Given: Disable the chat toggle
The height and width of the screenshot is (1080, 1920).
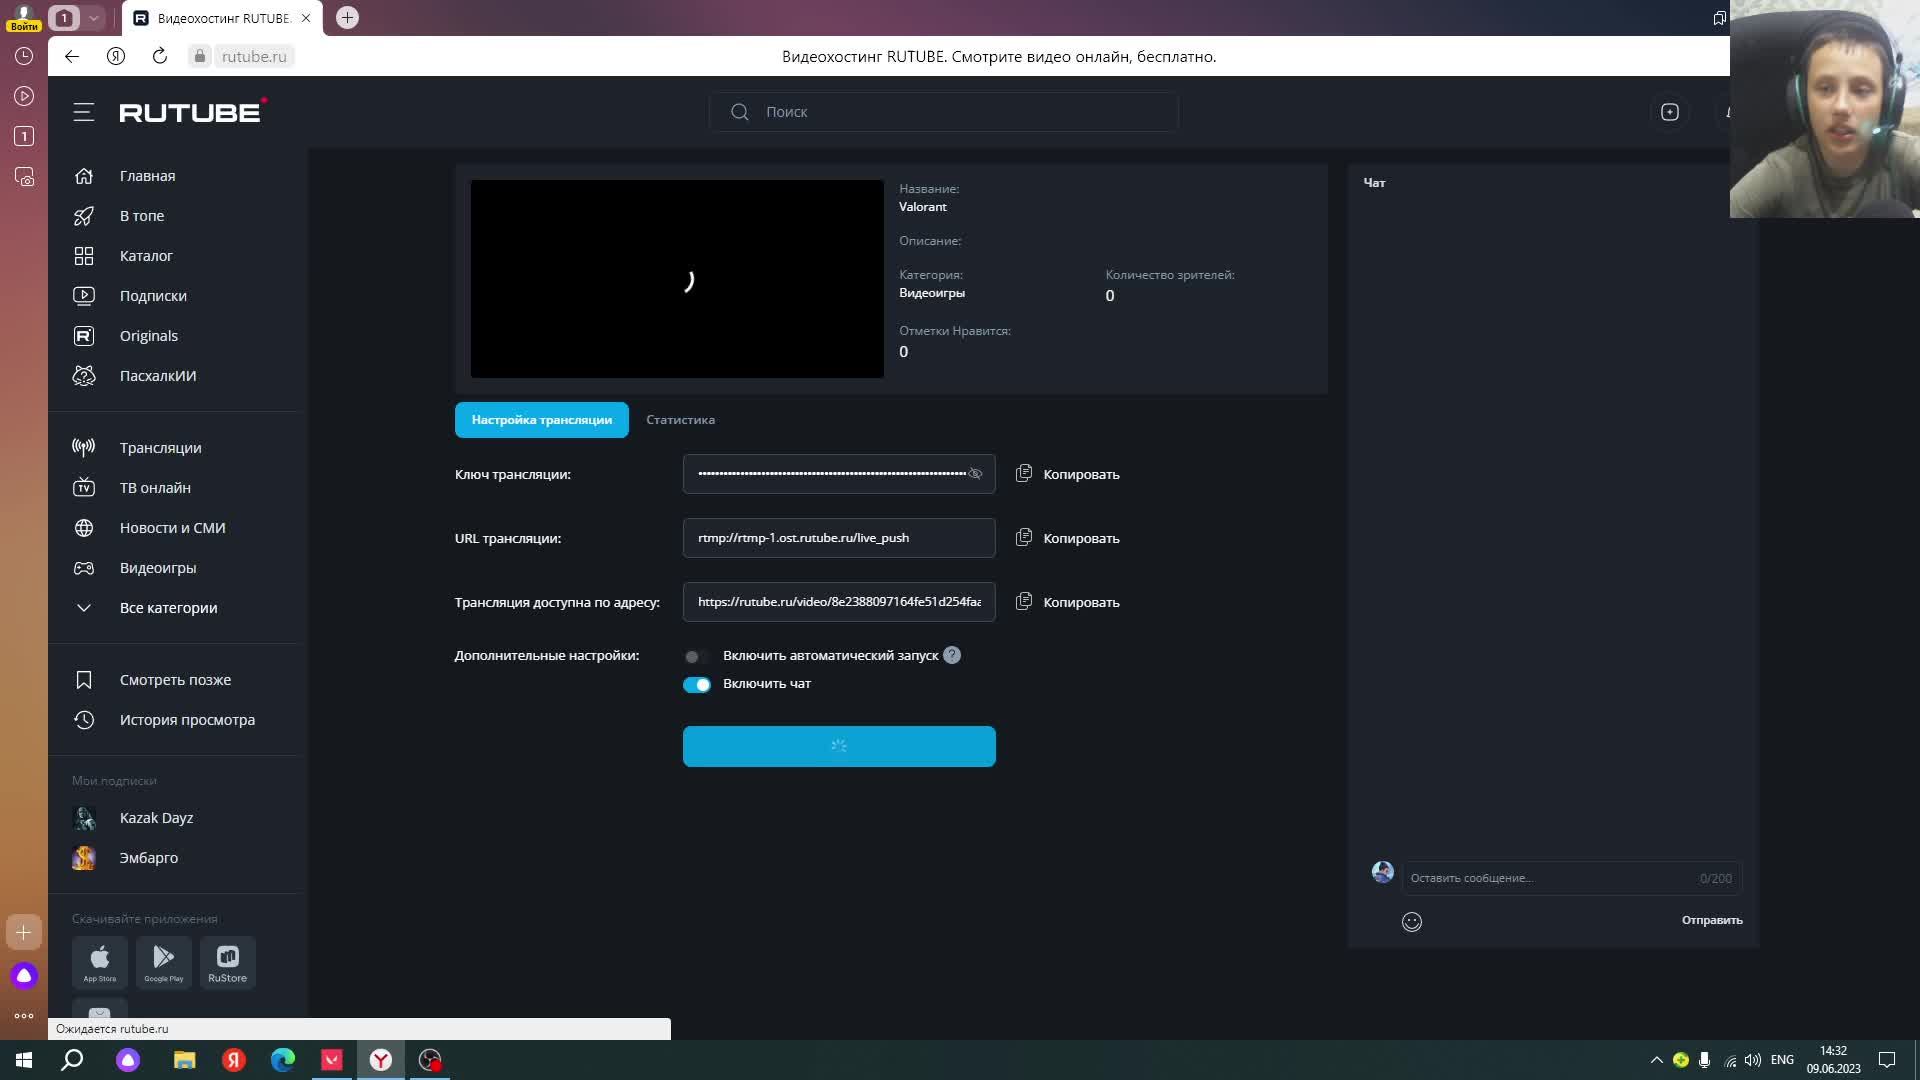Looking at the screenshot, I should [696, 684].
